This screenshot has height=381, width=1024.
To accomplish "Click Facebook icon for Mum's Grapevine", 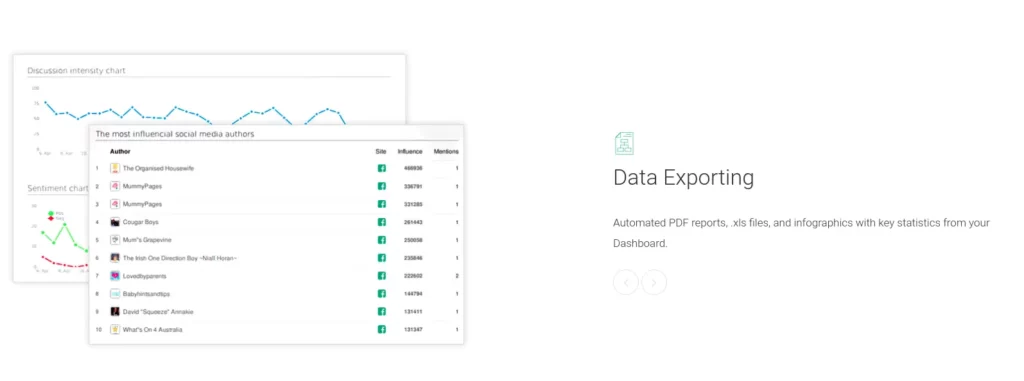I will point(381,240).
